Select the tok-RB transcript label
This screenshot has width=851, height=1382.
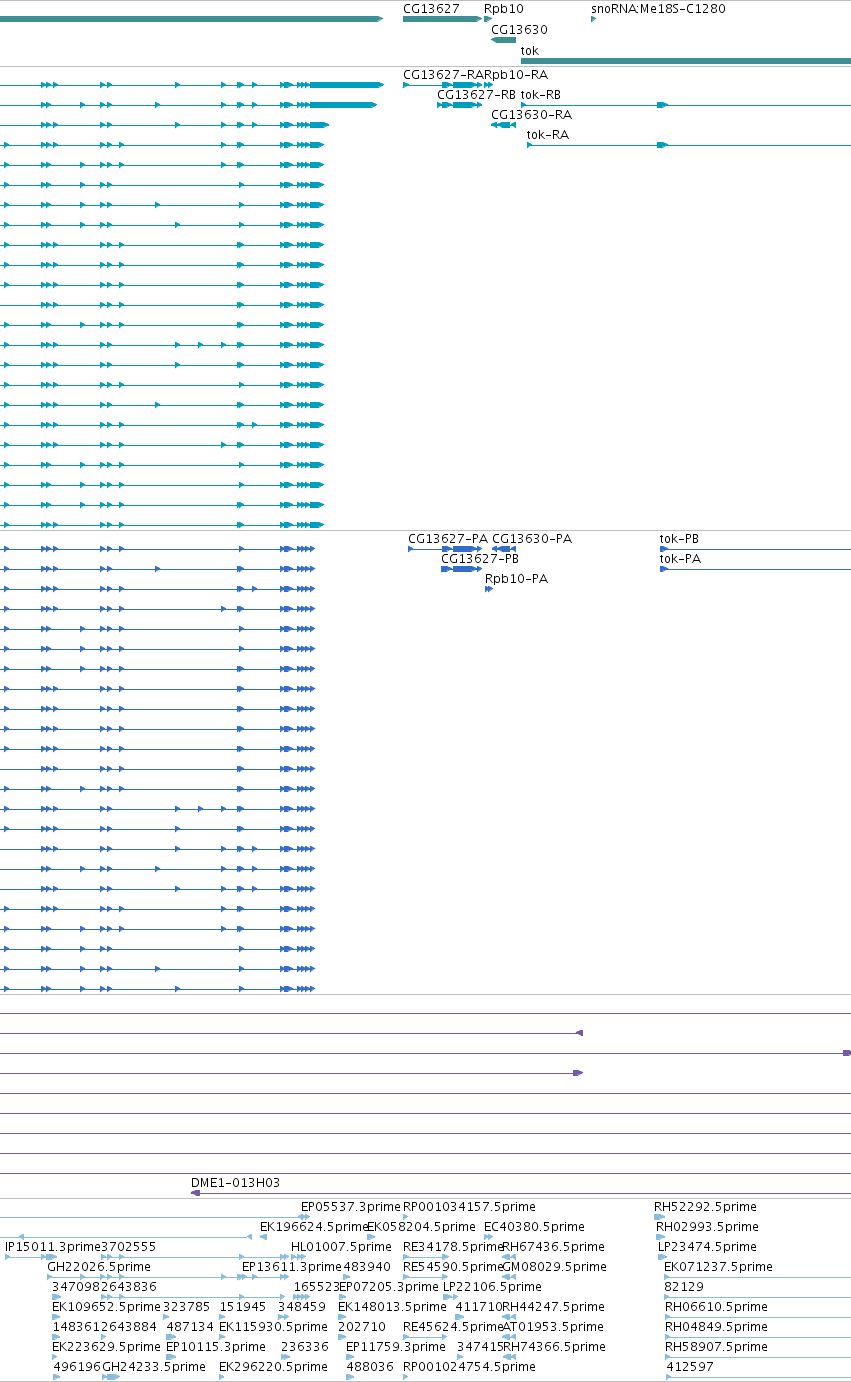click(x=541, y=95)
